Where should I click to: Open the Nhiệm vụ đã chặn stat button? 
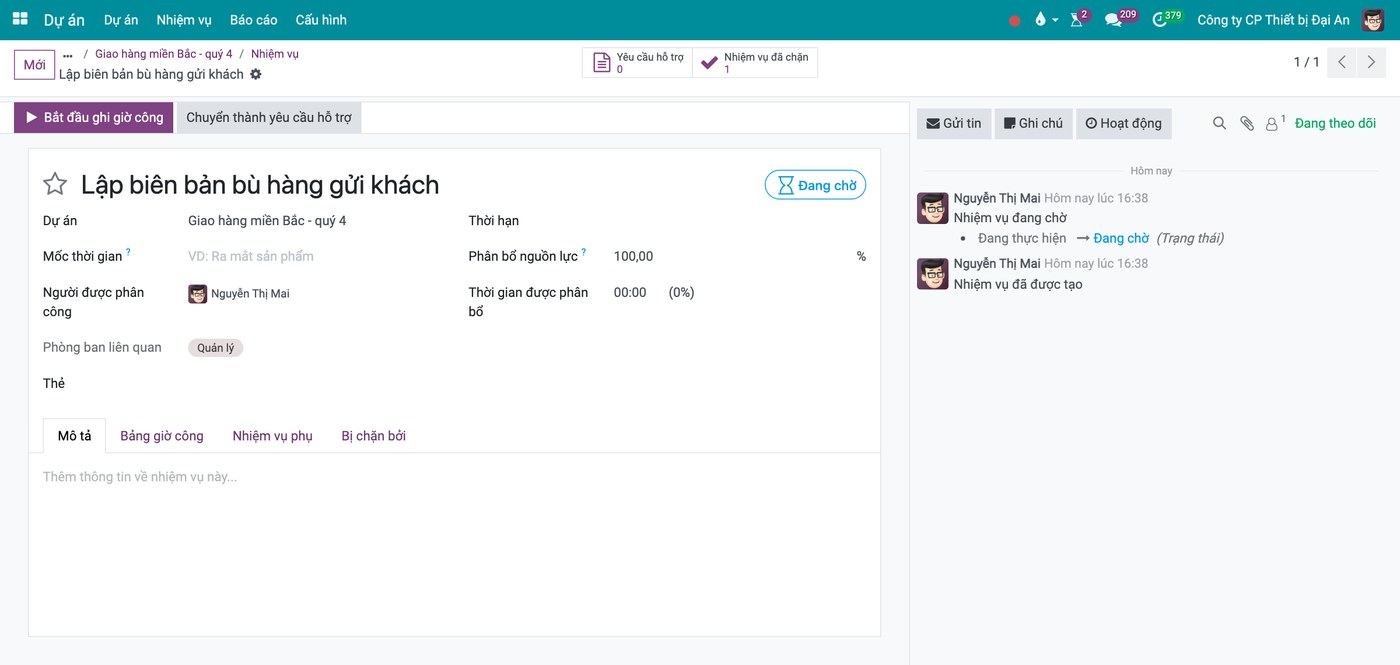tap(755, 63)
